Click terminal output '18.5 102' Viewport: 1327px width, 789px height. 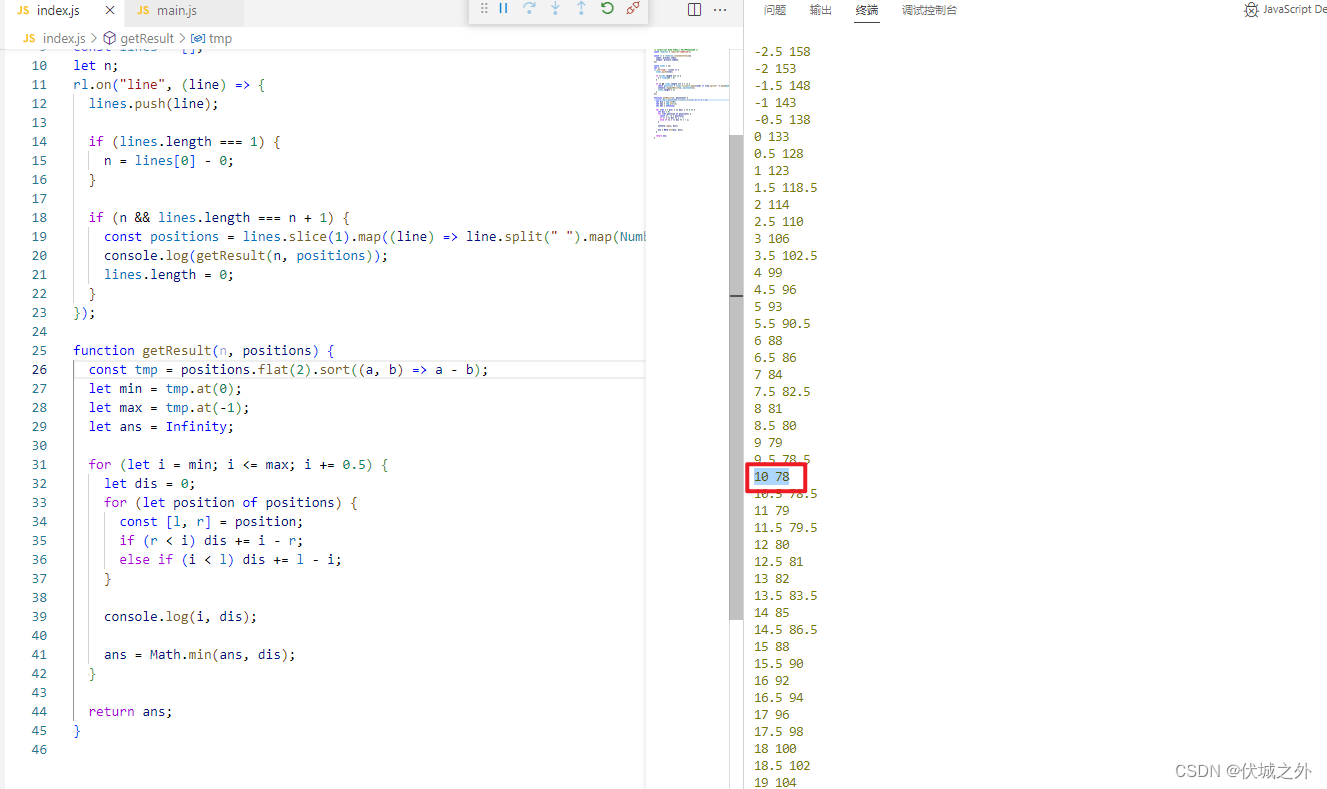point(782,765)
